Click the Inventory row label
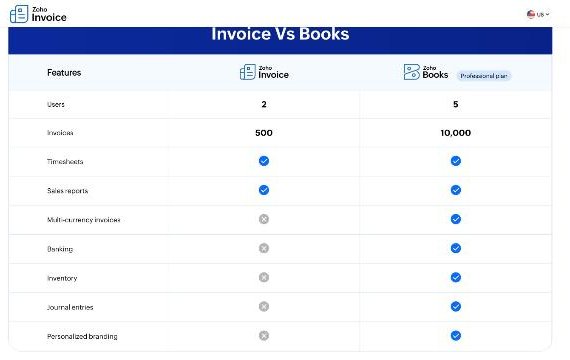 62,278
